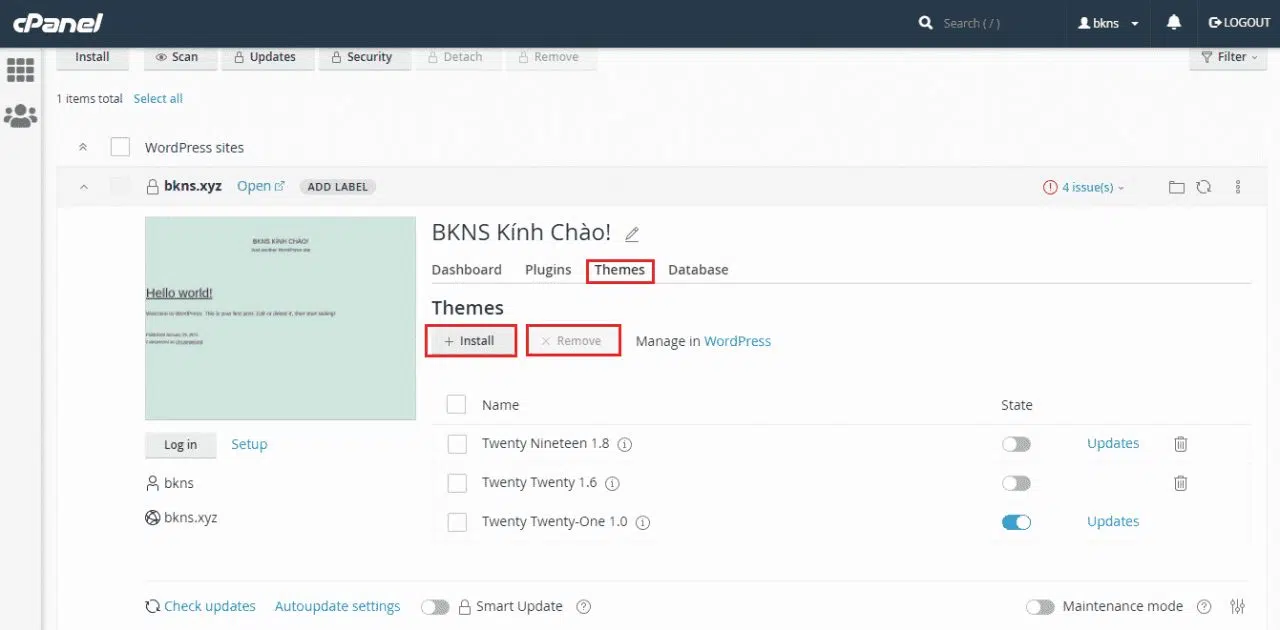The image size is (1280, 630).
Task: Open the bkns user account dropdown
Action: click(x=1108, y=23)
